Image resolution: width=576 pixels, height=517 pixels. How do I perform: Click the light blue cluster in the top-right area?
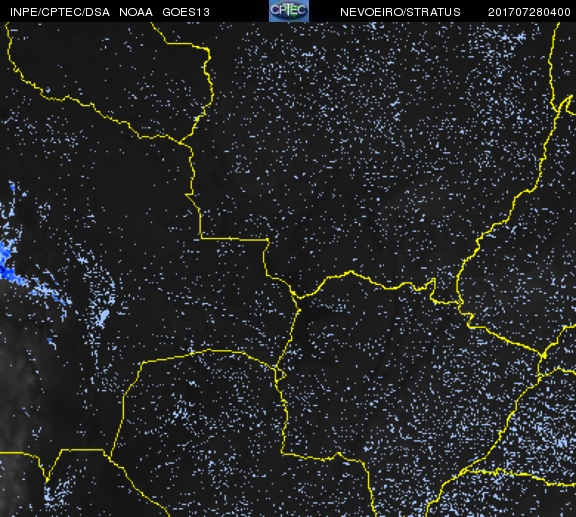519,37
